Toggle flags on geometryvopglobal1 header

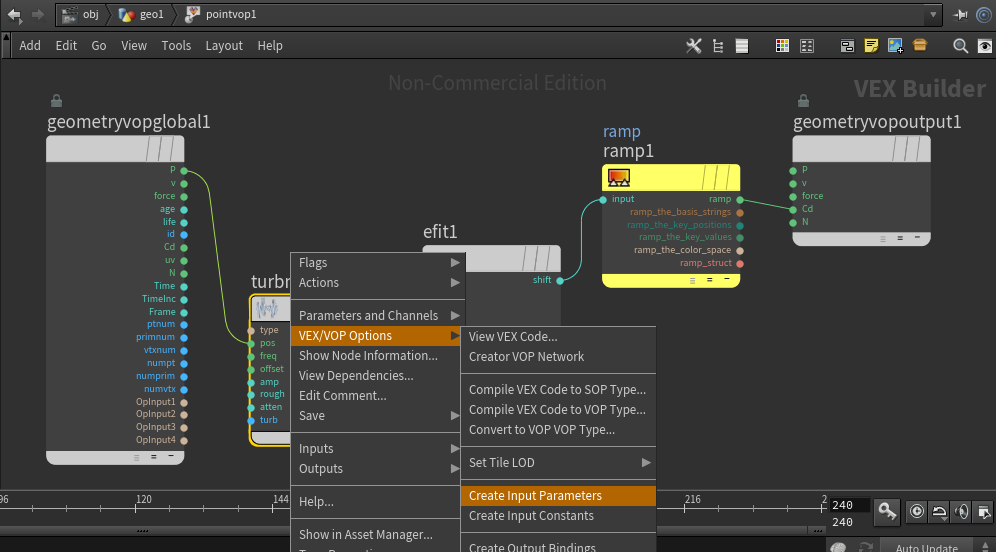coord(161,149)
